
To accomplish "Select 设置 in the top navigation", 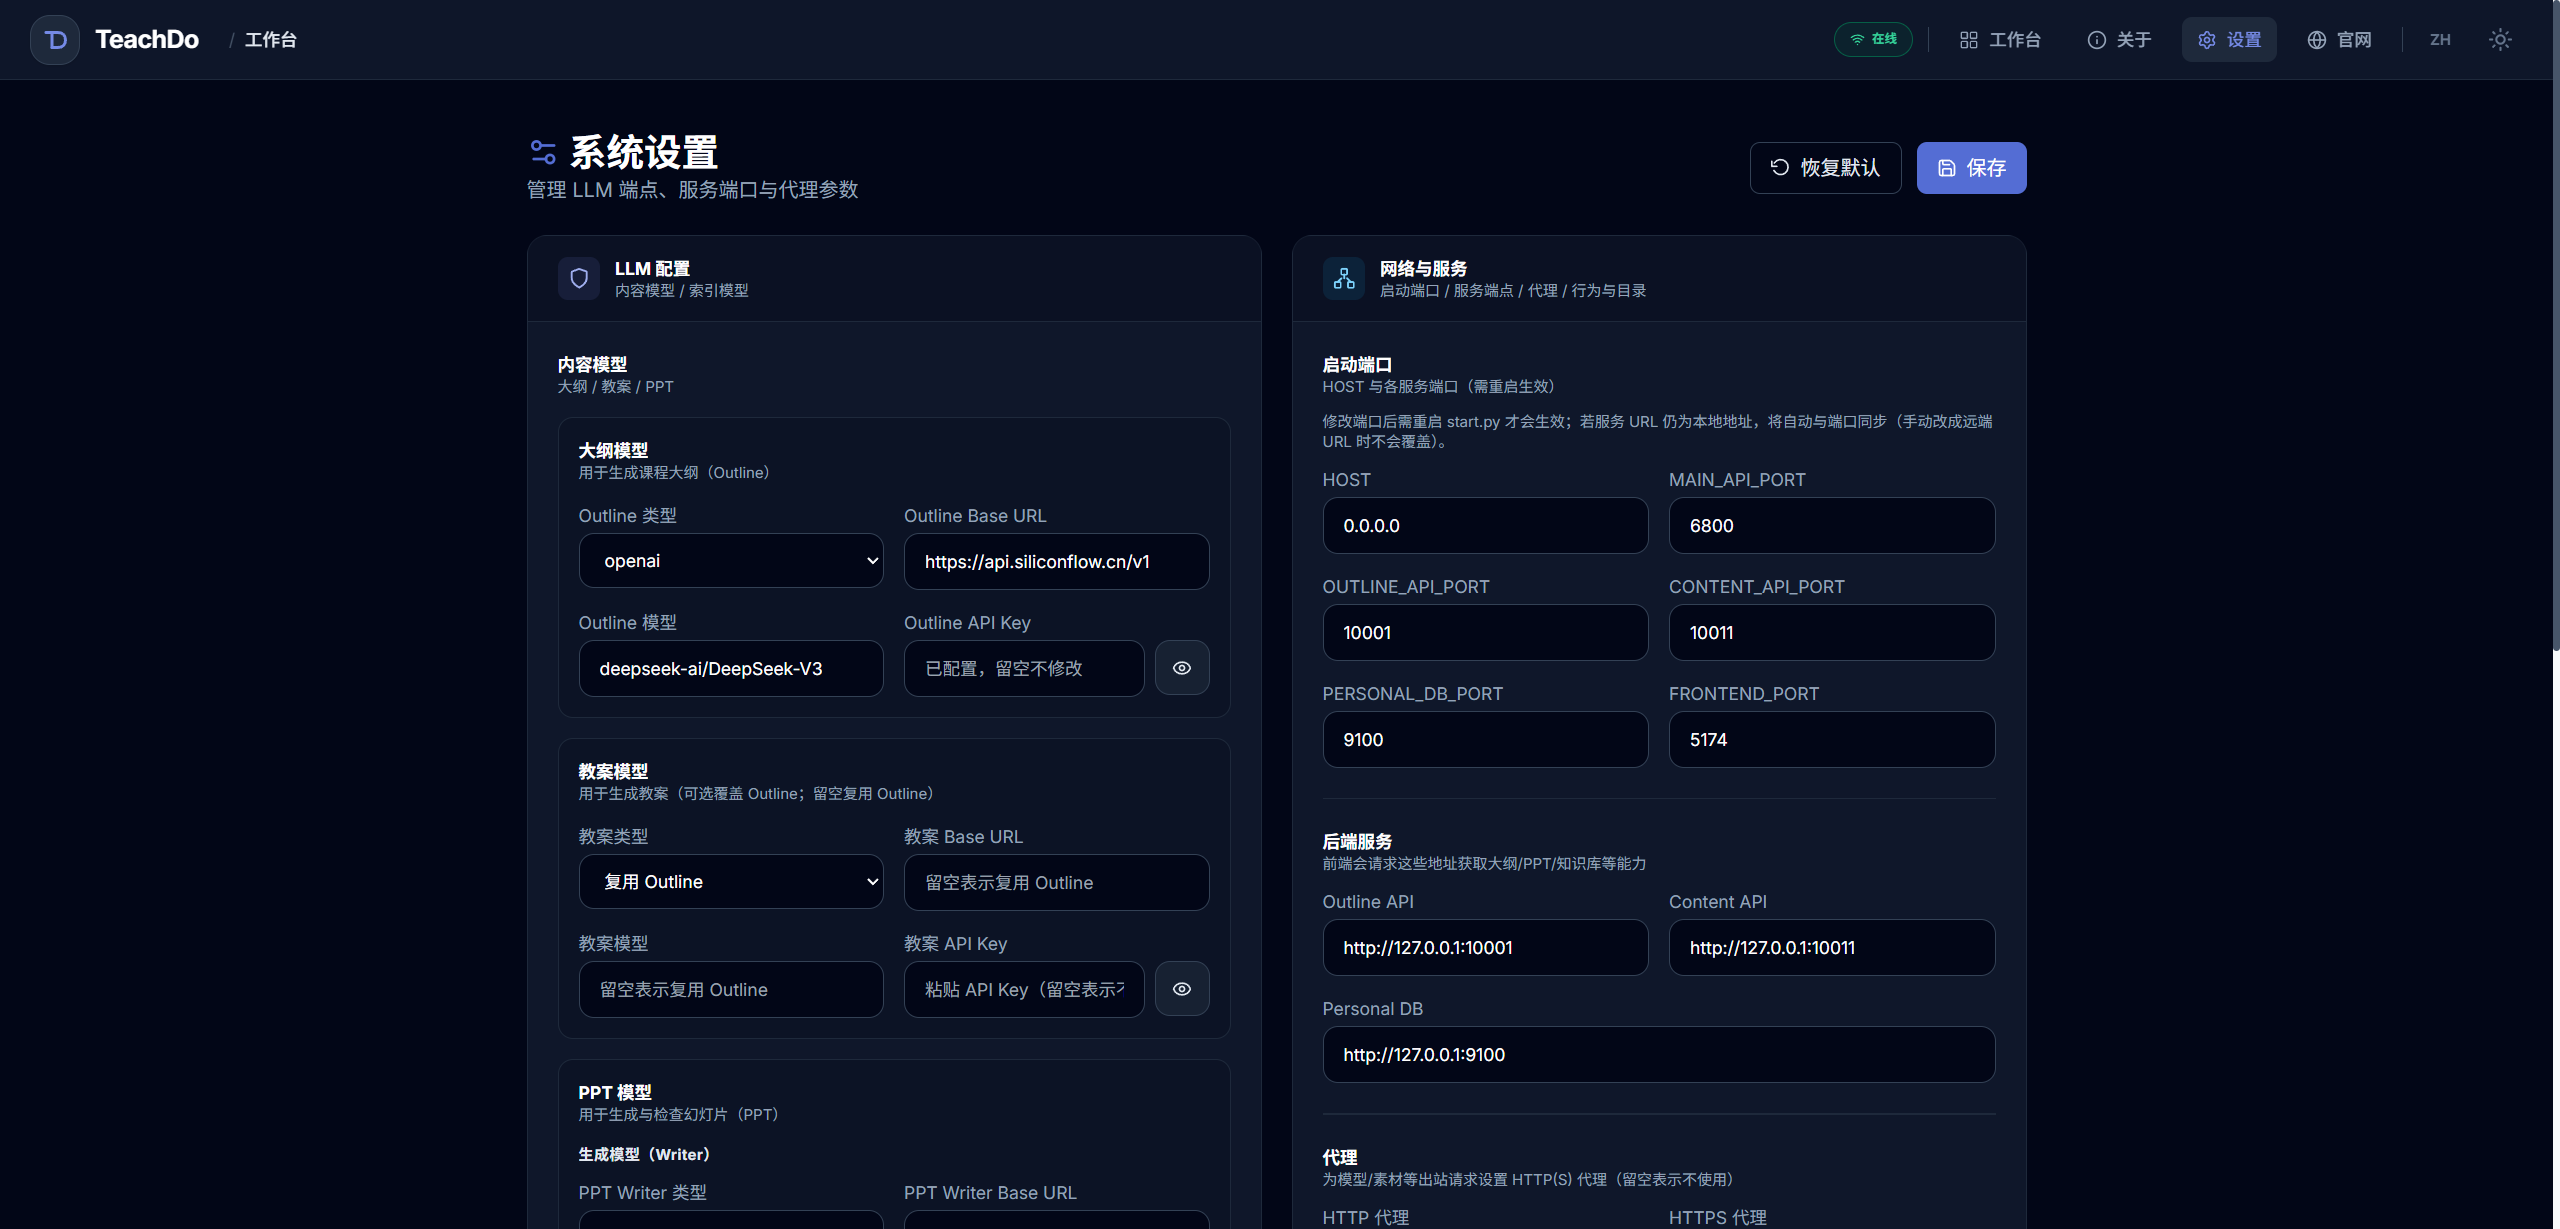I will (x=2228, y=39).
